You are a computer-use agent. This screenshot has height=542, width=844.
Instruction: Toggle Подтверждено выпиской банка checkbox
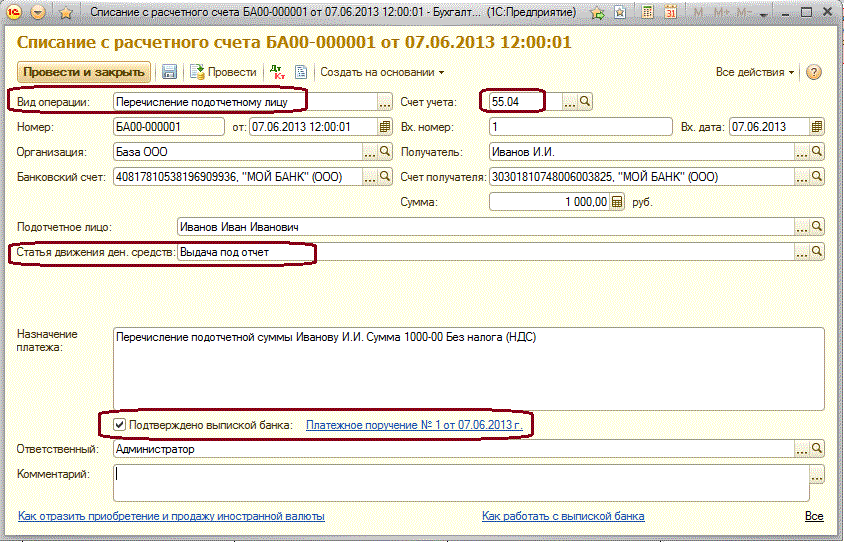tap(120, 425)
